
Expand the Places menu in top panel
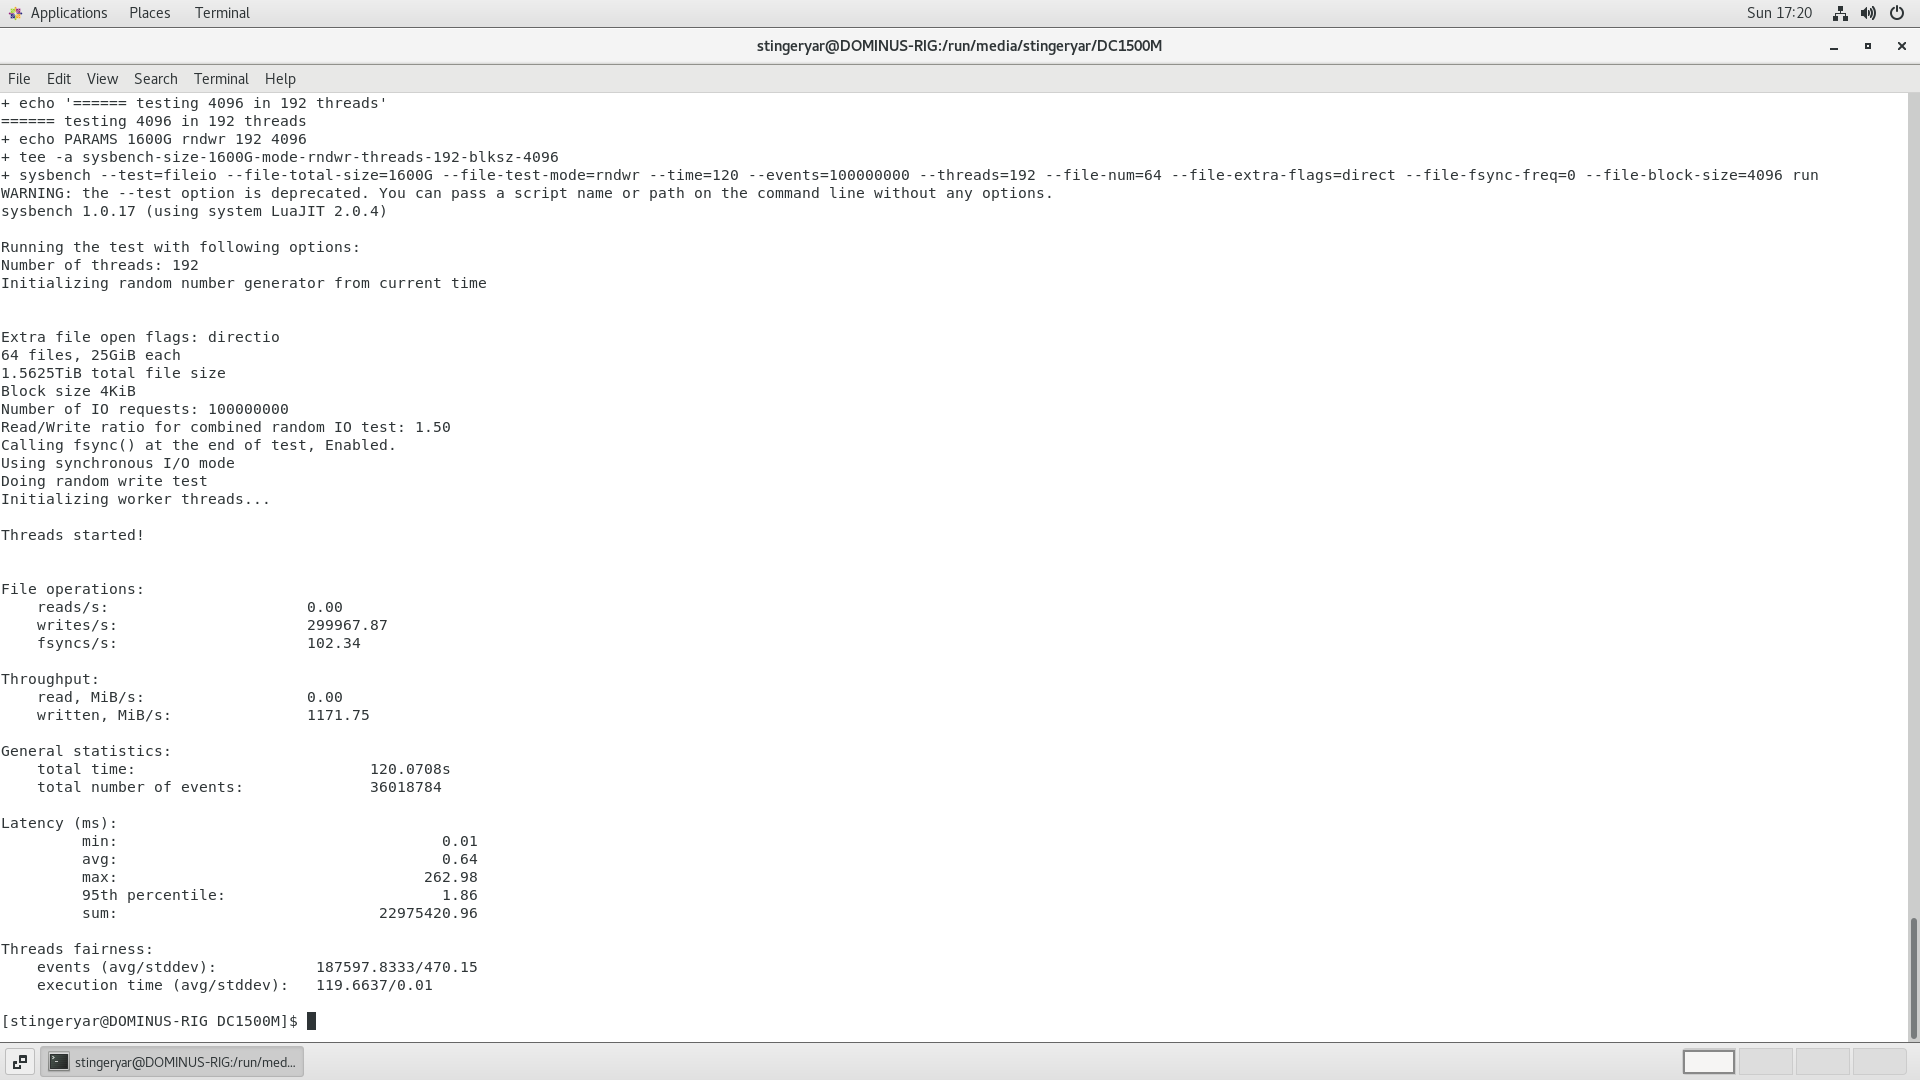[x=149, y=13]
